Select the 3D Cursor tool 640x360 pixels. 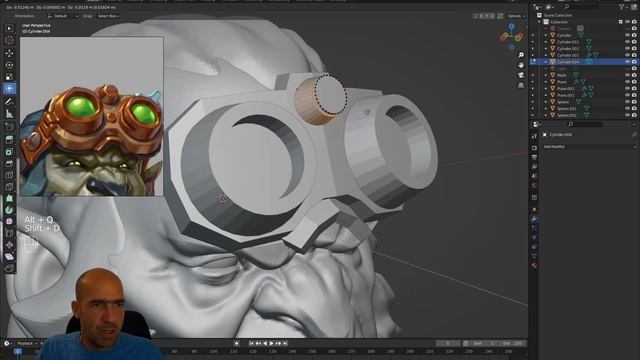coord(9,40)
